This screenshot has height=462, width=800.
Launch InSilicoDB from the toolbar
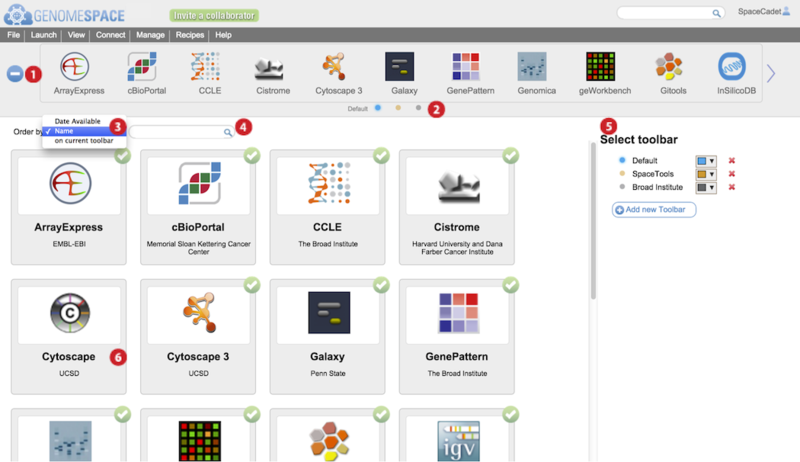pos(732,66)
